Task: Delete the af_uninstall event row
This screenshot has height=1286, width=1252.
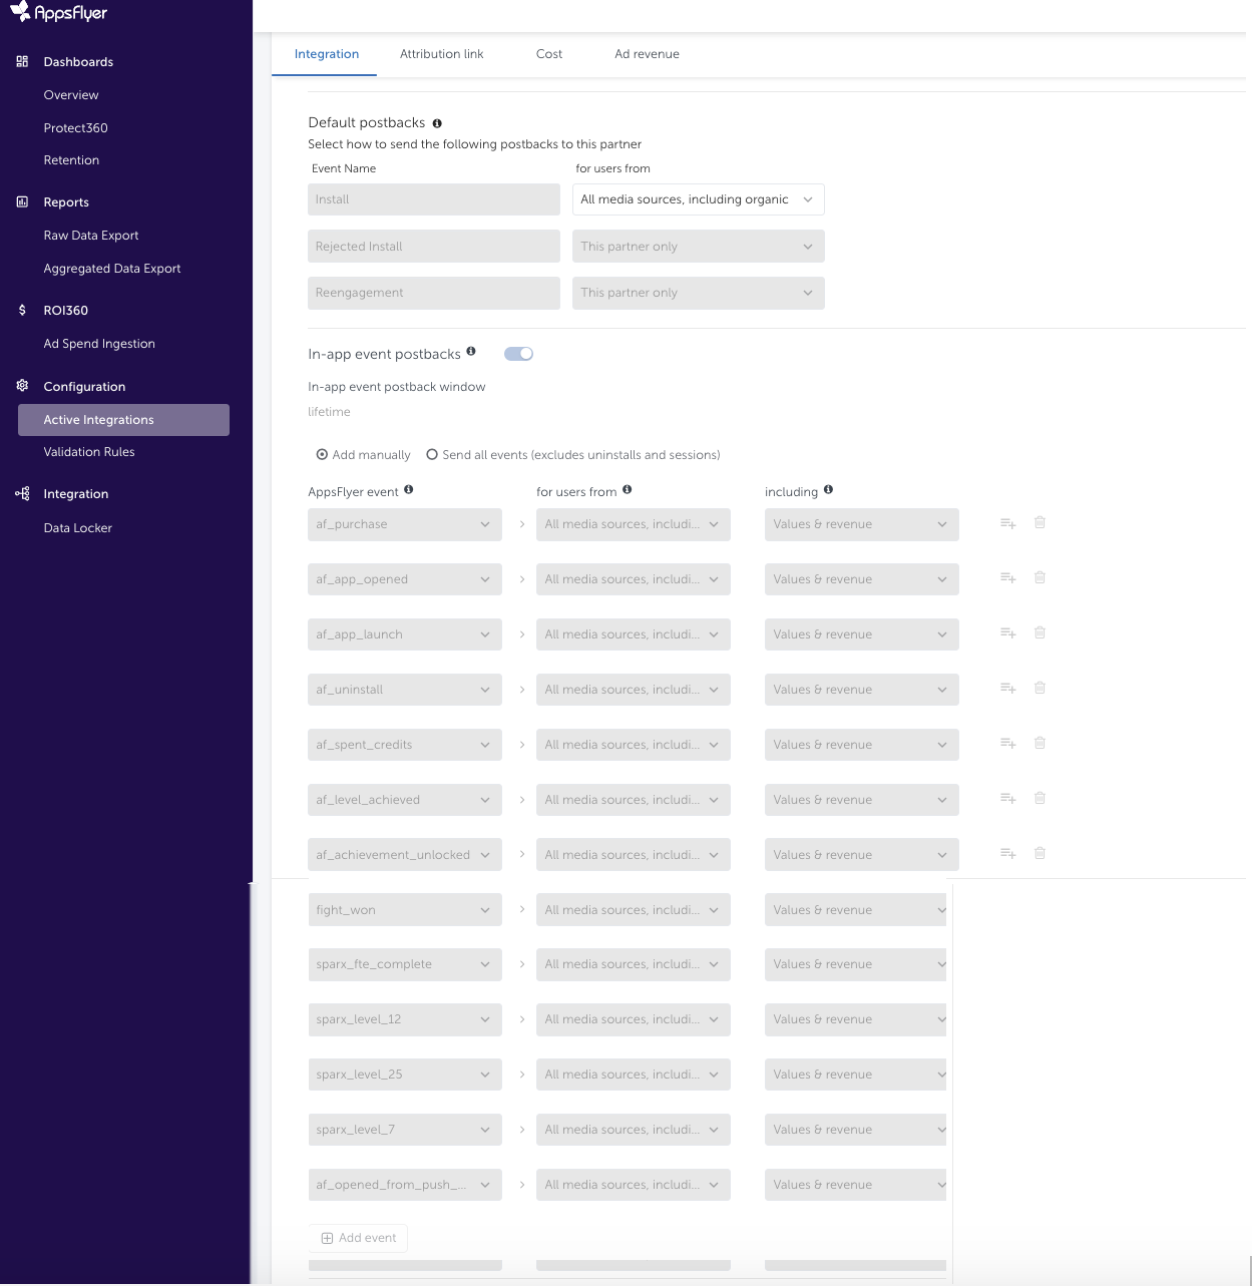Action: 1040,688
